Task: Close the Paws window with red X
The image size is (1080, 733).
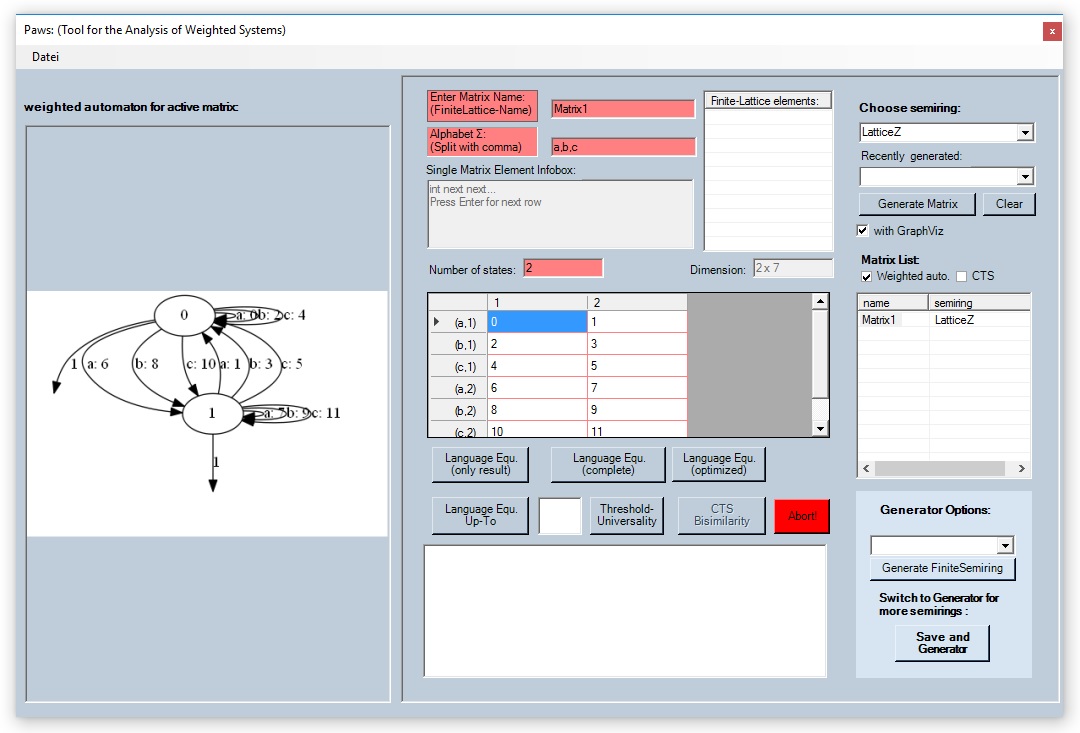Action: 1051,31
